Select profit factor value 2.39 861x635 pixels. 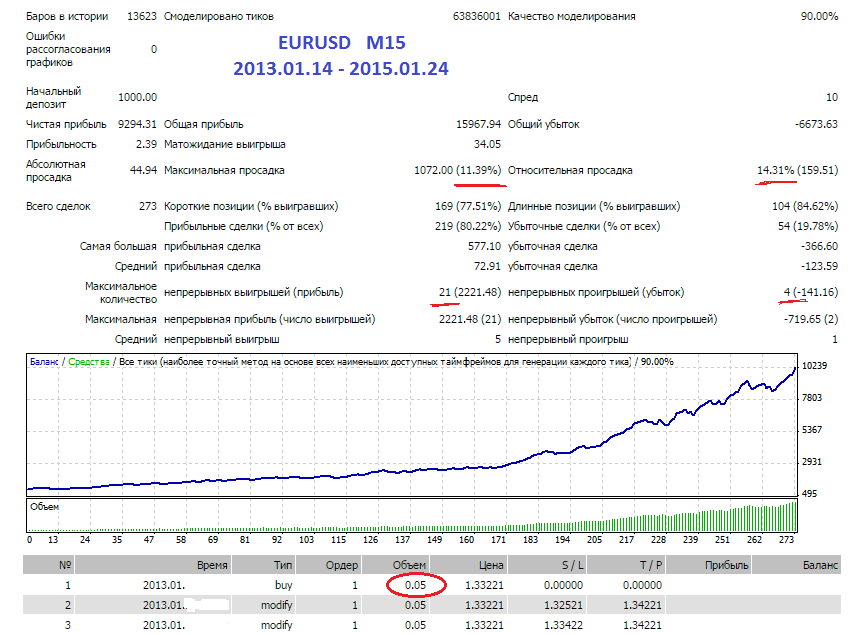point(146,144)
